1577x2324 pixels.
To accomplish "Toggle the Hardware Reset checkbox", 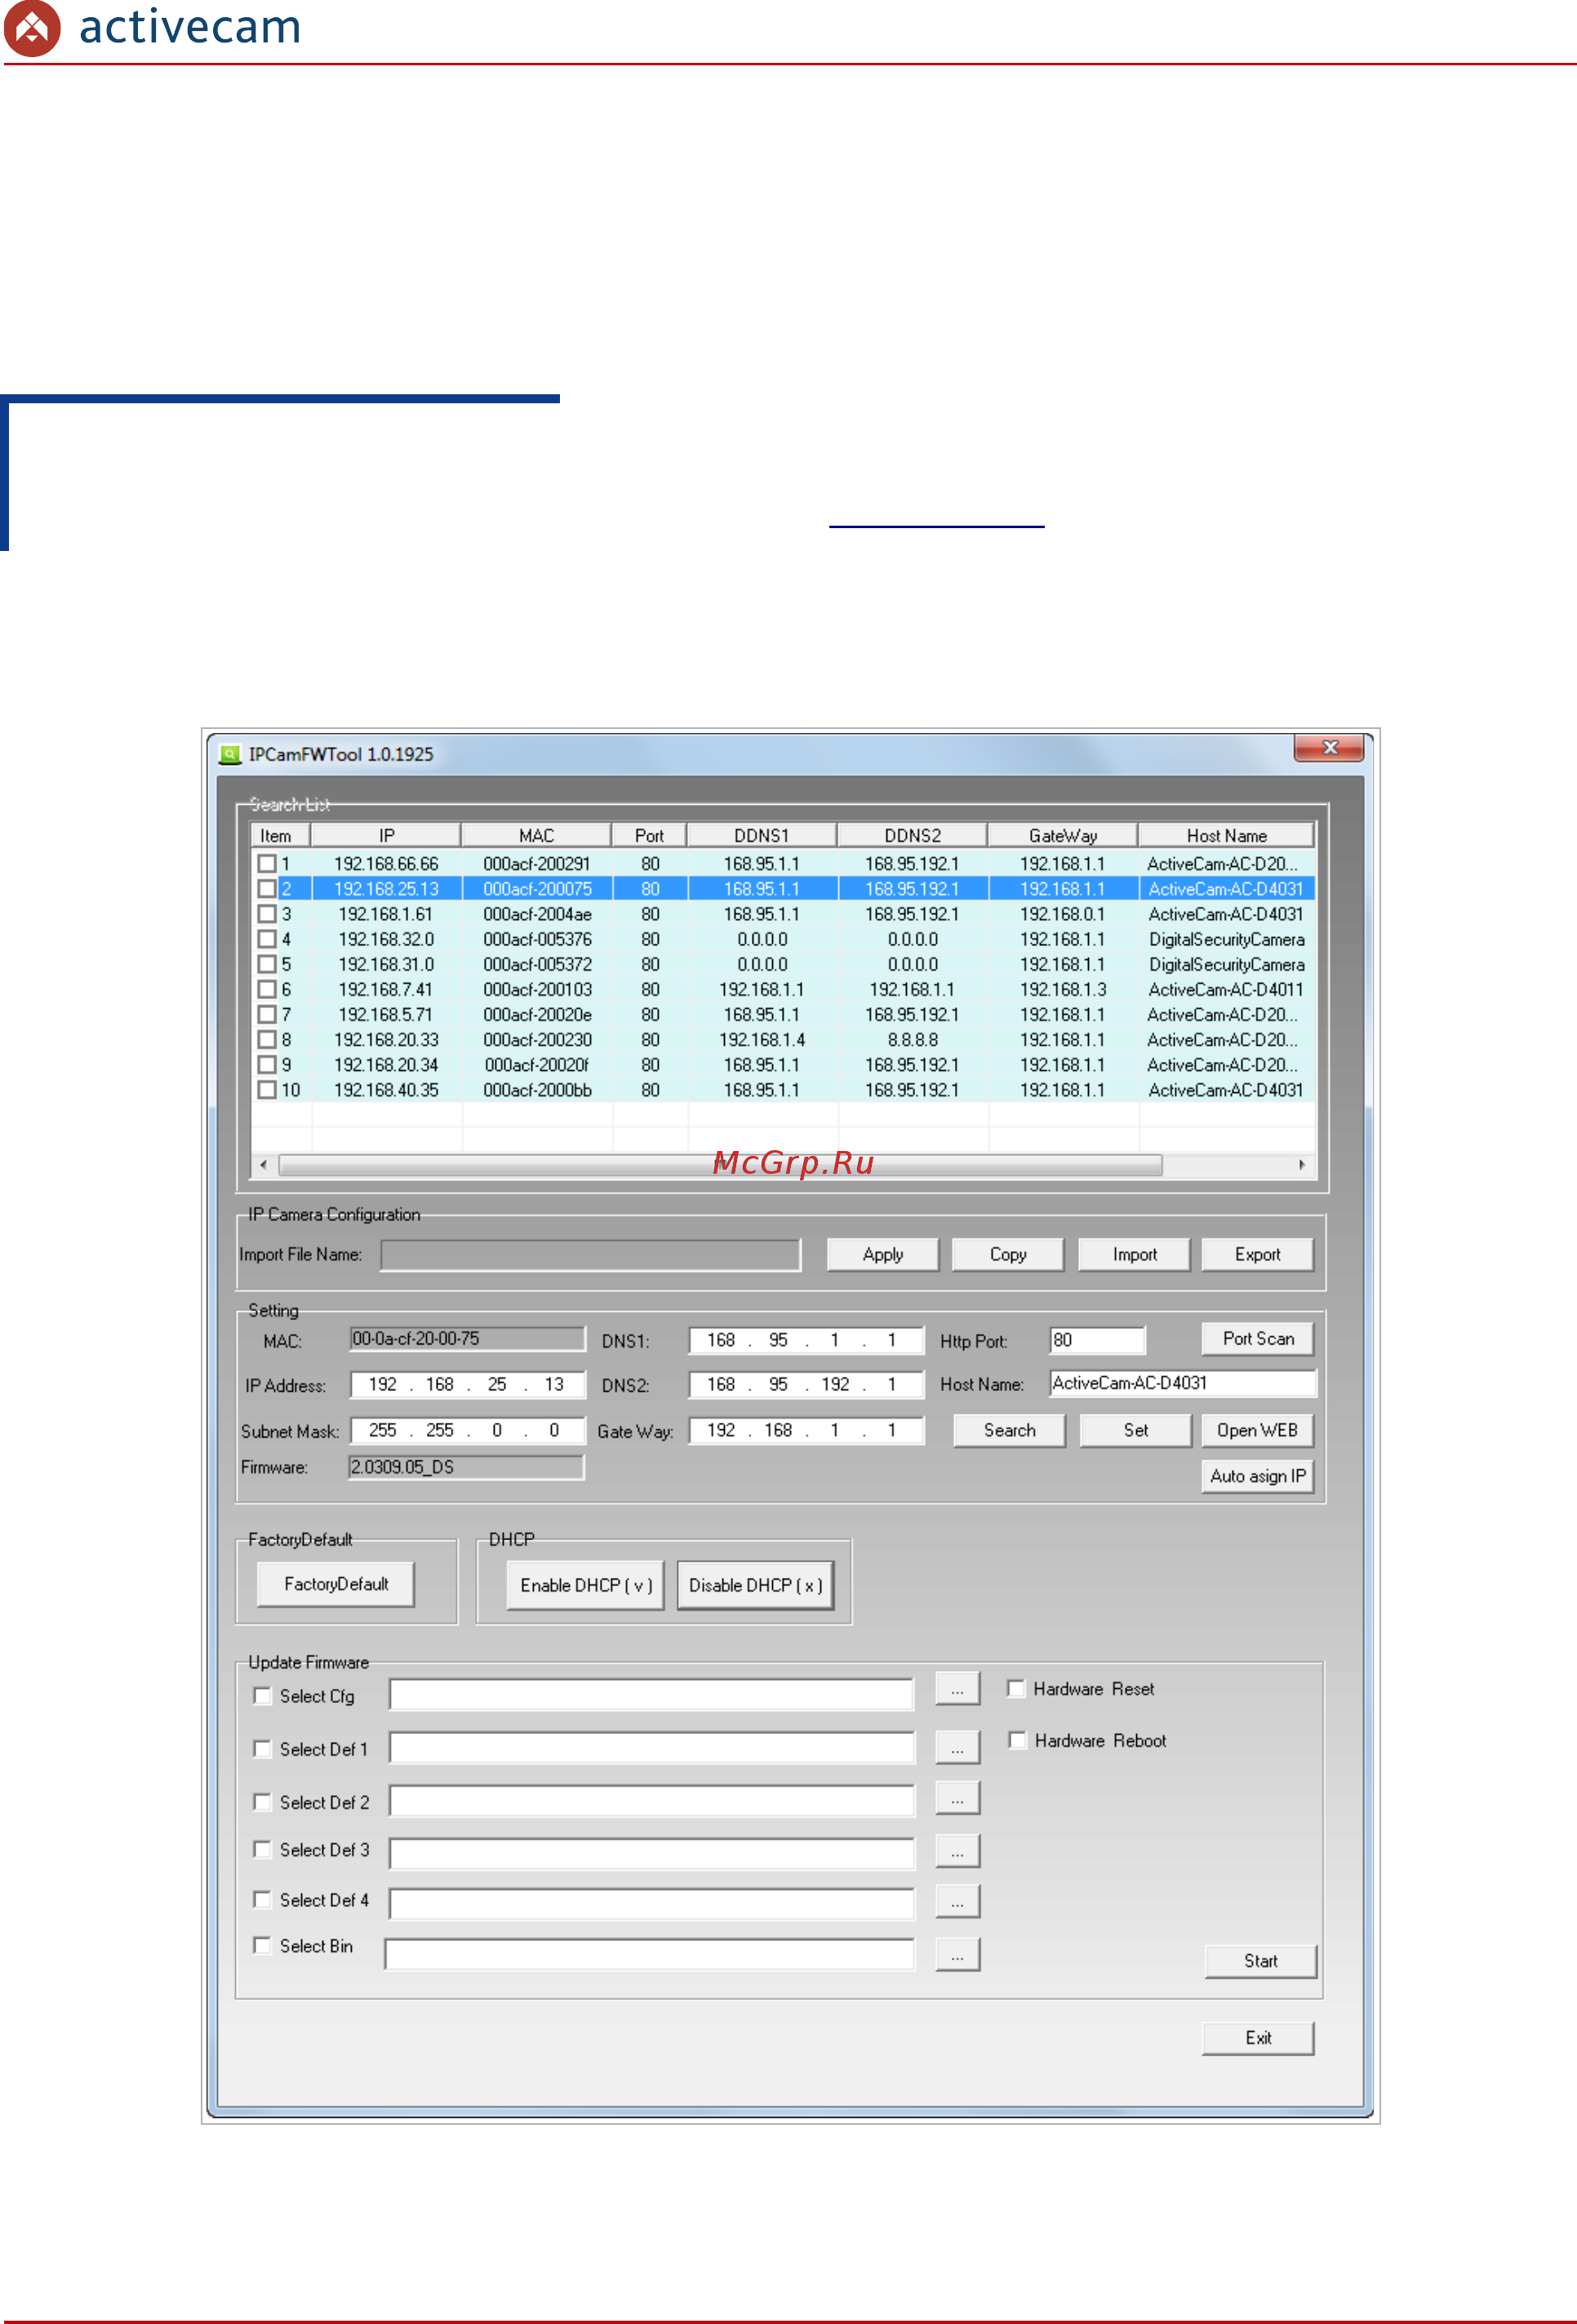I will (1016, 1688).
